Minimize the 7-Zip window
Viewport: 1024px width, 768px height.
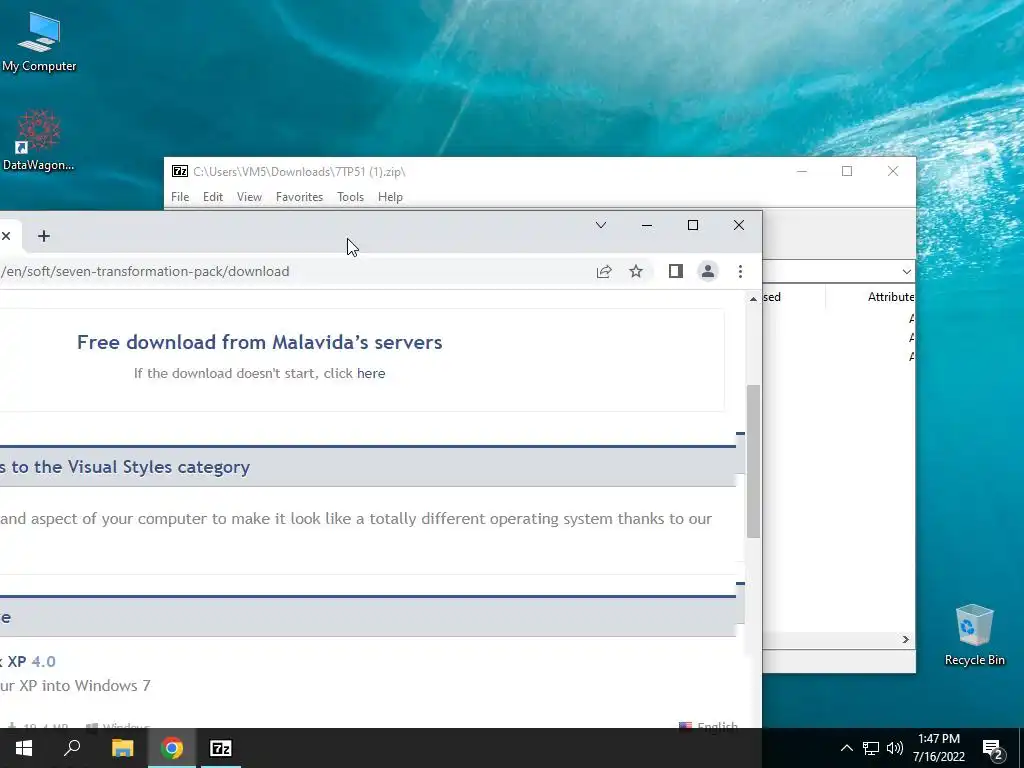pos(802,171)
